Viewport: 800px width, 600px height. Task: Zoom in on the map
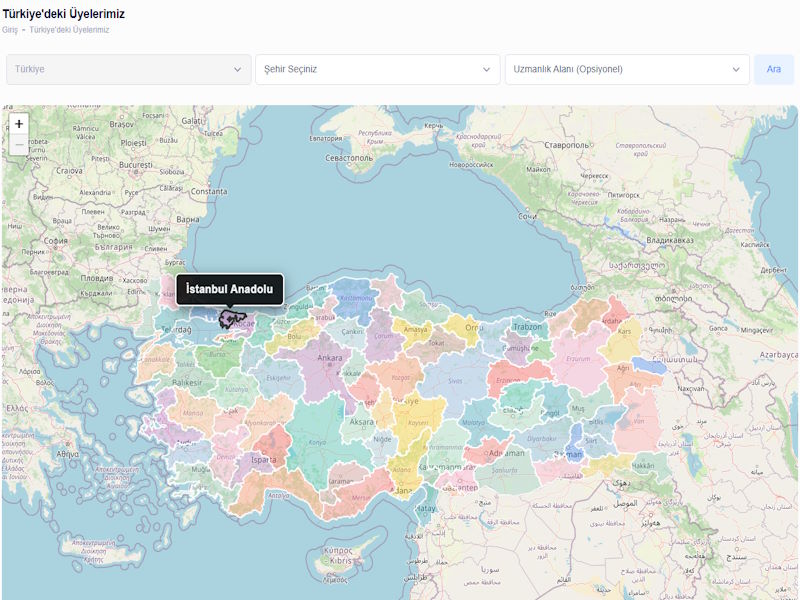(x=19, y=124)
